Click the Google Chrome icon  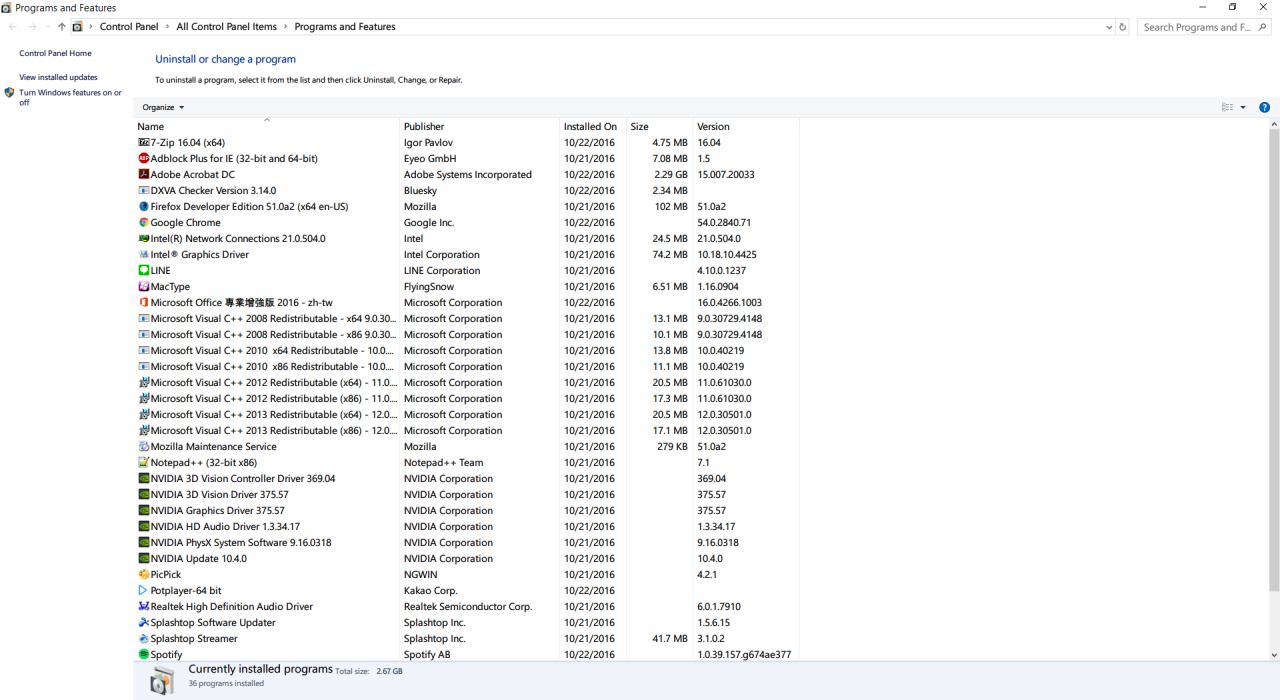(x=143, y=223)
